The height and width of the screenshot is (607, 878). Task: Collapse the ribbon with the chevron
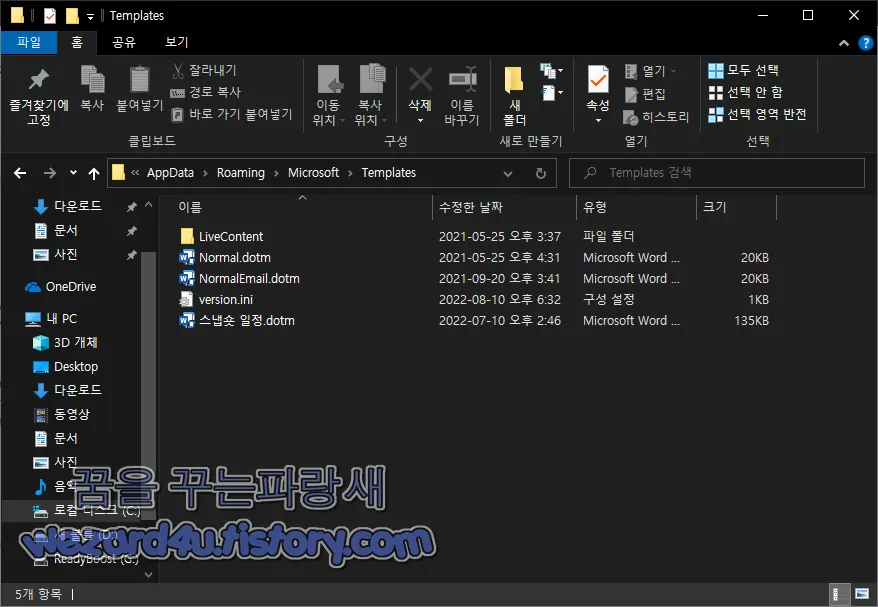click(x=843, y=43)
